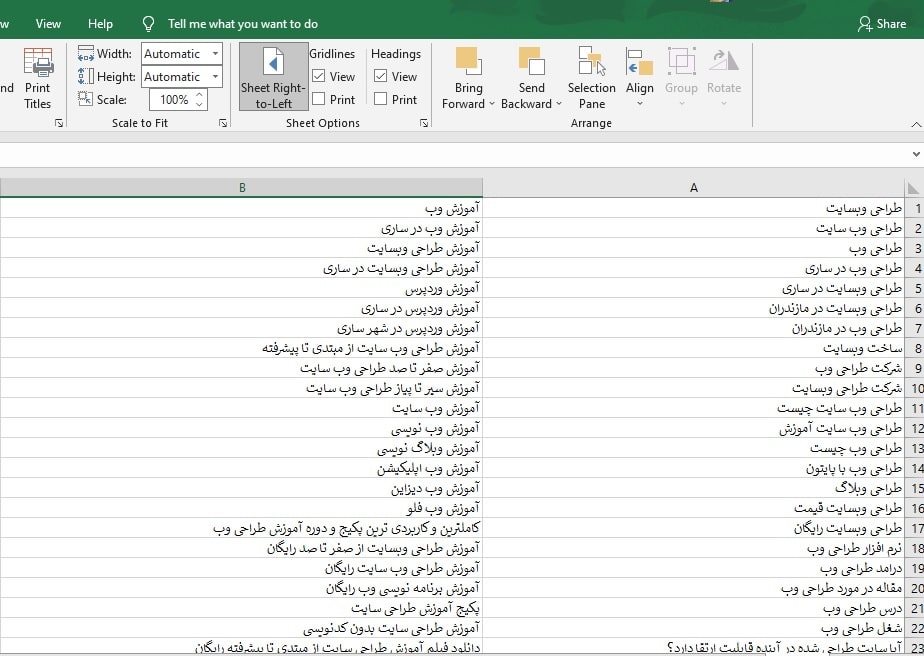Click cell A9 'شرکت طراحی وب'
Screen dimensions: 924x656
tap(694, 369)
